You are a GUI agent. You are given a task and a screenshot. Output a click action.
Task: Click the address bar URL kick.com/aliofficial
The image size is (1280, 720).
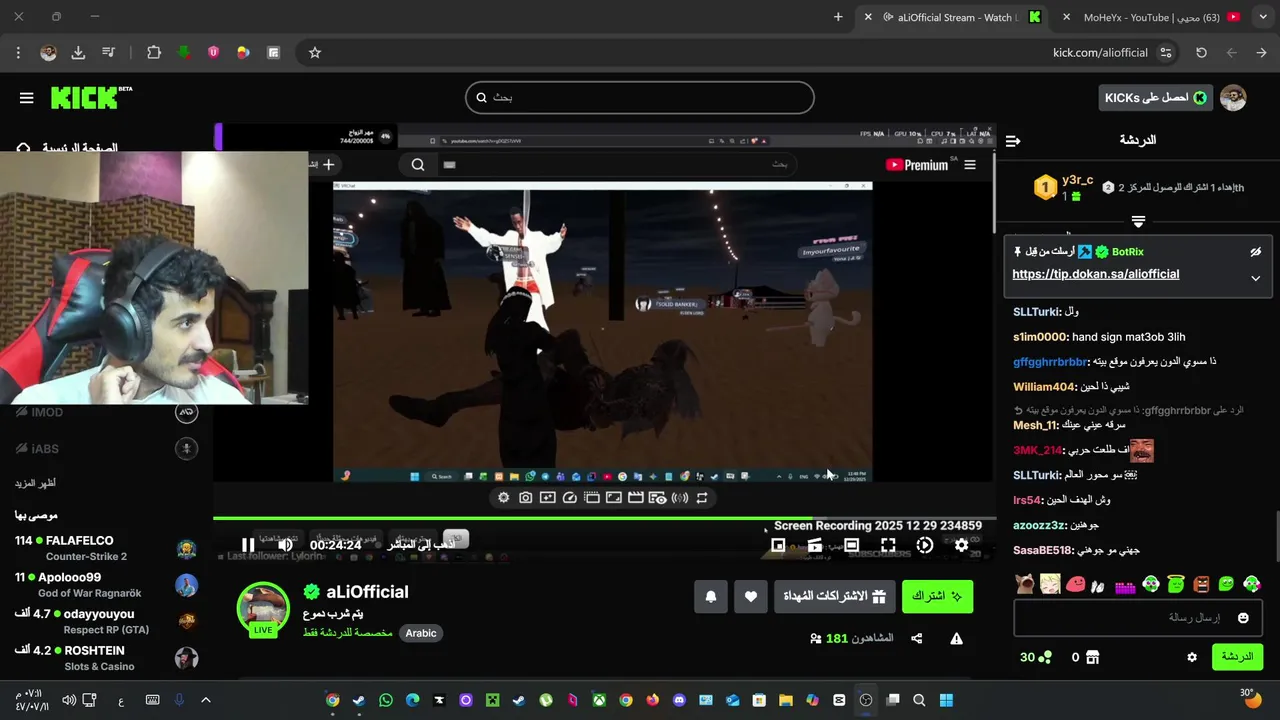click(1100, 53)
